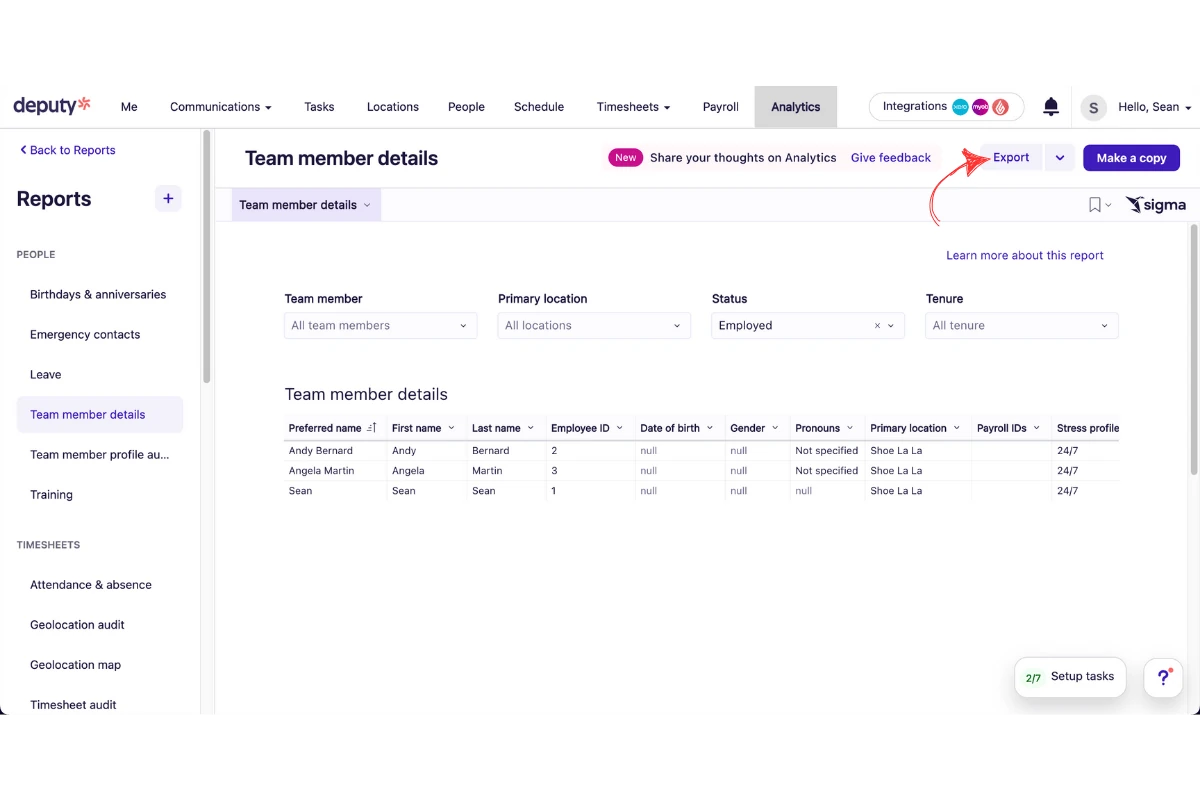
Task: Click the Andy Bernard preferred name cell
Action: tap(335, 451)
